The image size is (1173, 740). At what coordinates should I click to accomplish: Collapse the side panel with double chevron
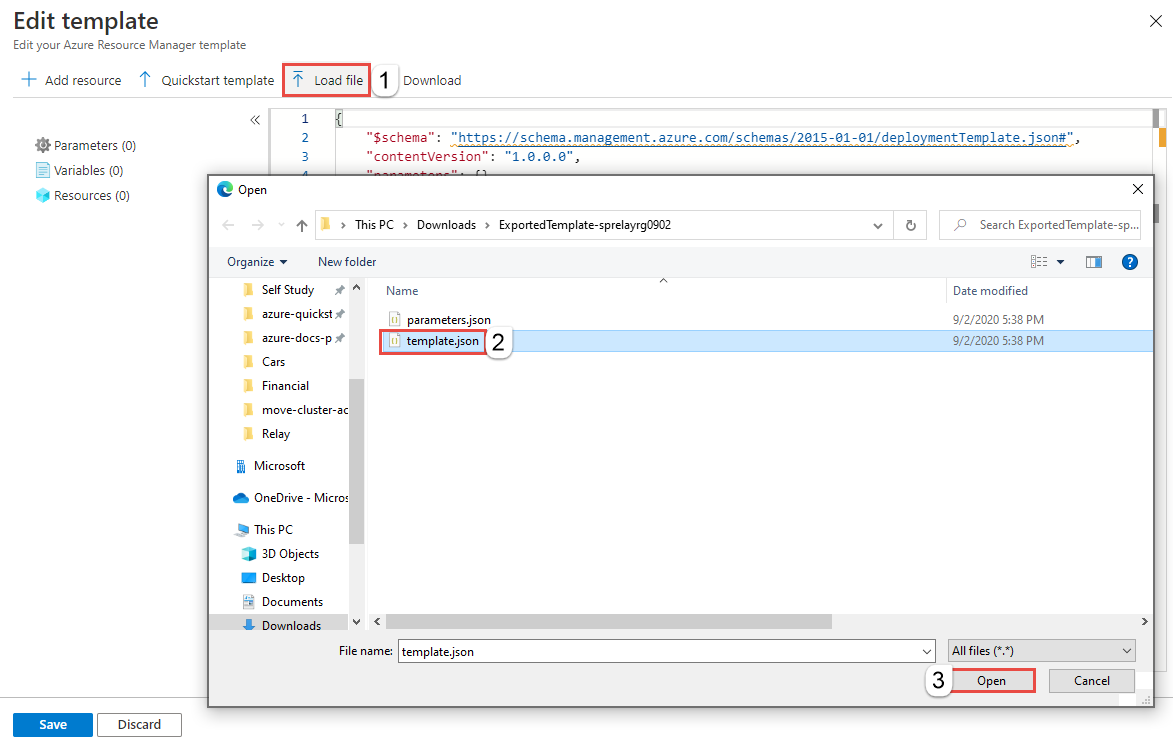click(255, 120)
